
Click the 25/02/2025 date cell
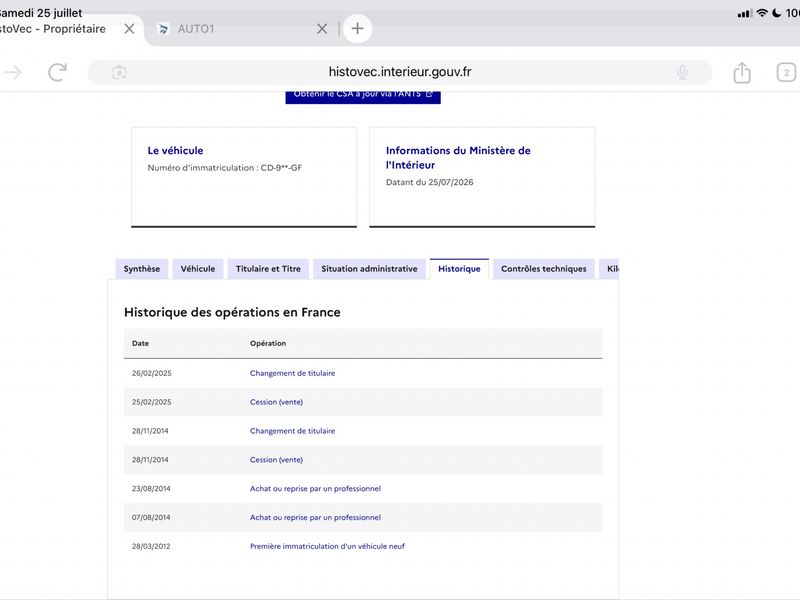point(152,402)
